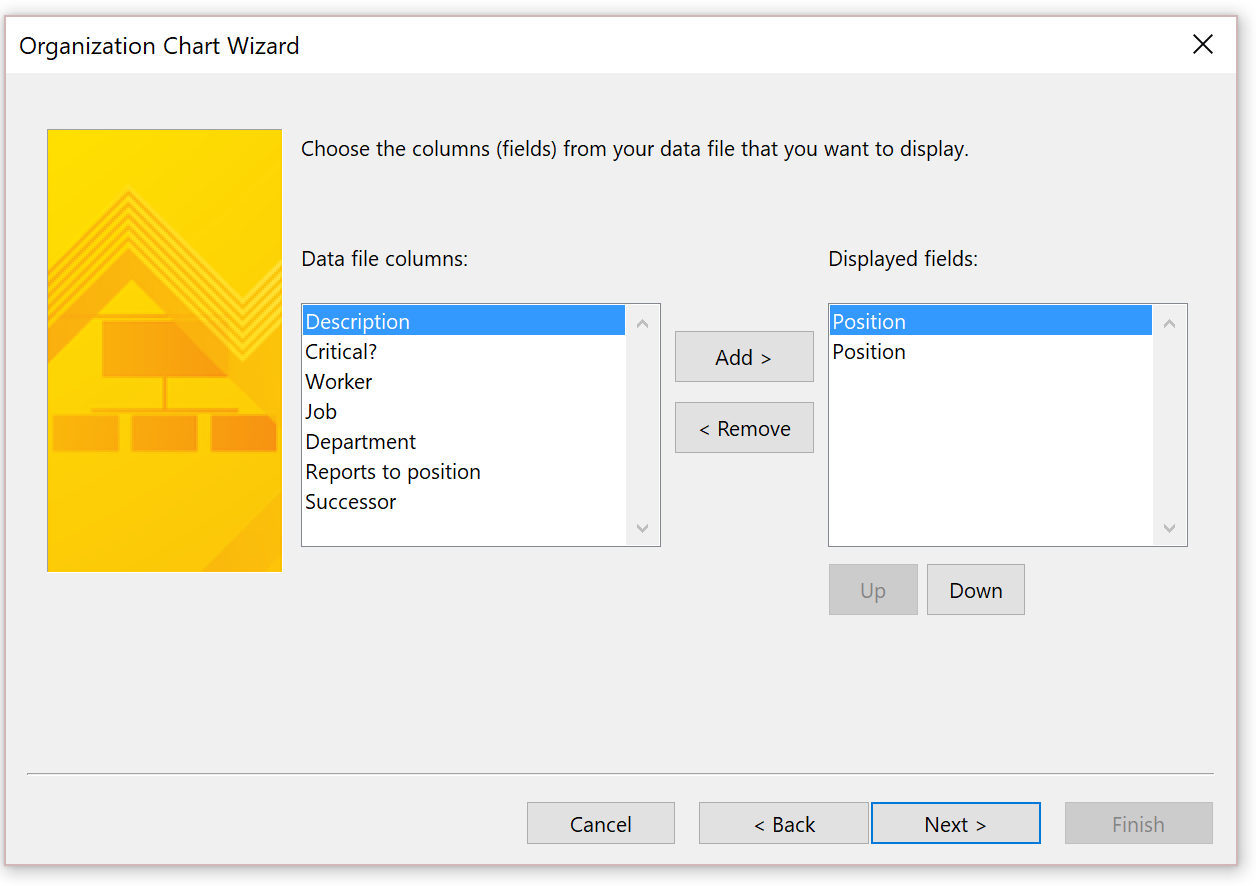Go to Next > wizard step

click(956, 823)
